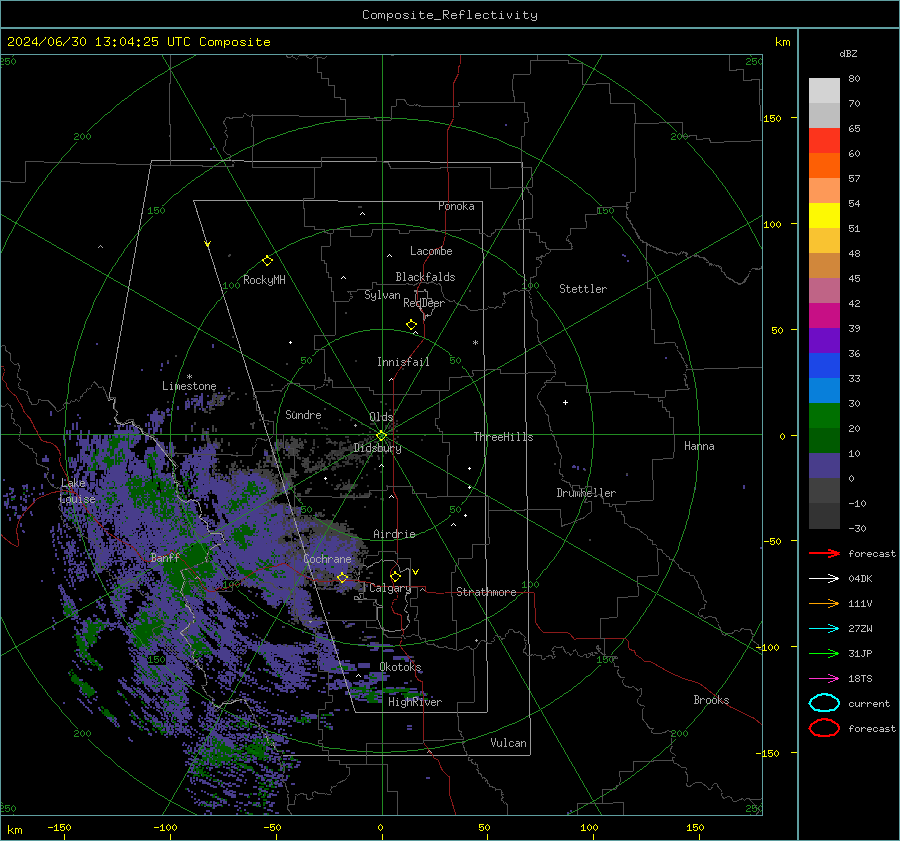The image size is (900, 841).
Task: Click the Lake Louise label
Action: (77, 491)
